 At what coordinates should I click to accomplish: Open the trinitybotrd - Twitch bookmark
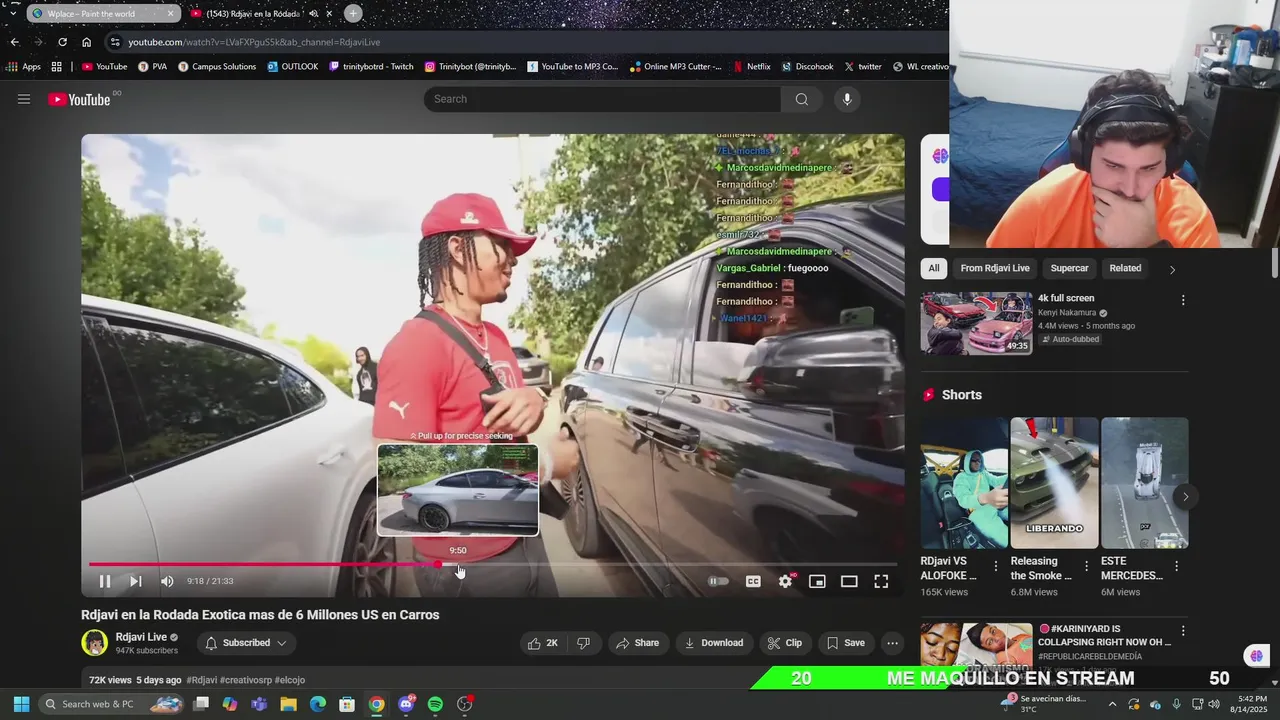371,67
